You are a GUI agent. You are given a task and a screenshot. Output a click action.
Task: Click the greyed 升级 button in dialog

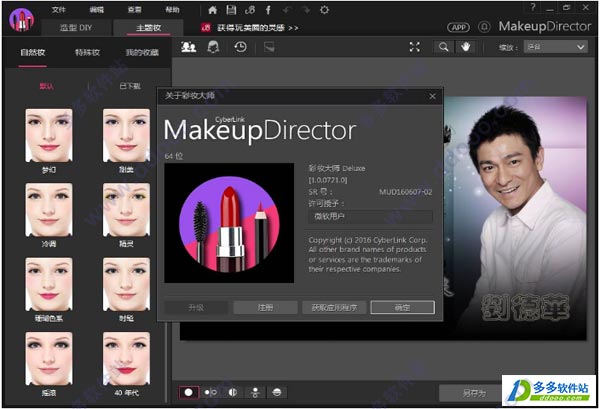point(196,307)
